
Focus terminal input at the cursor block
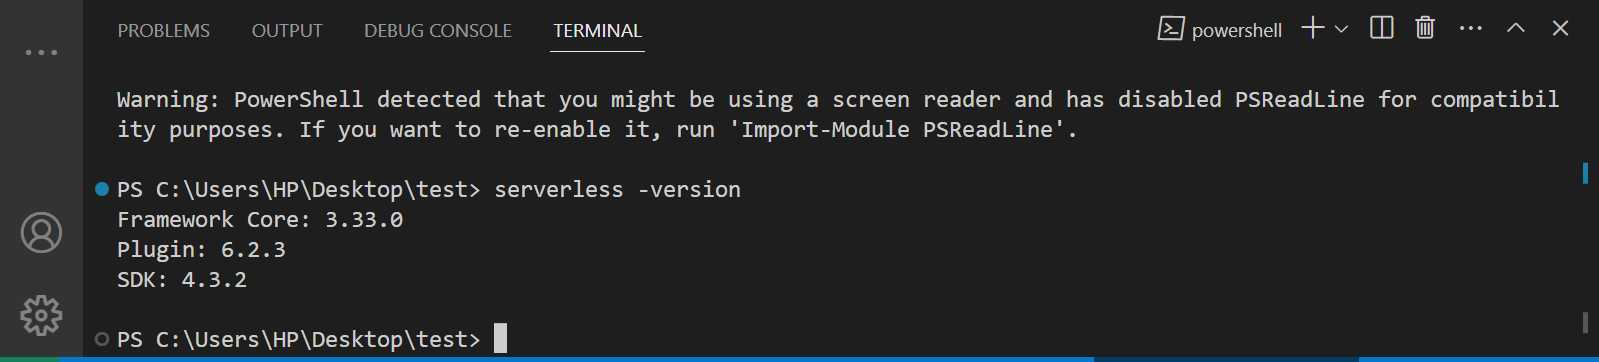coord(501,338)
